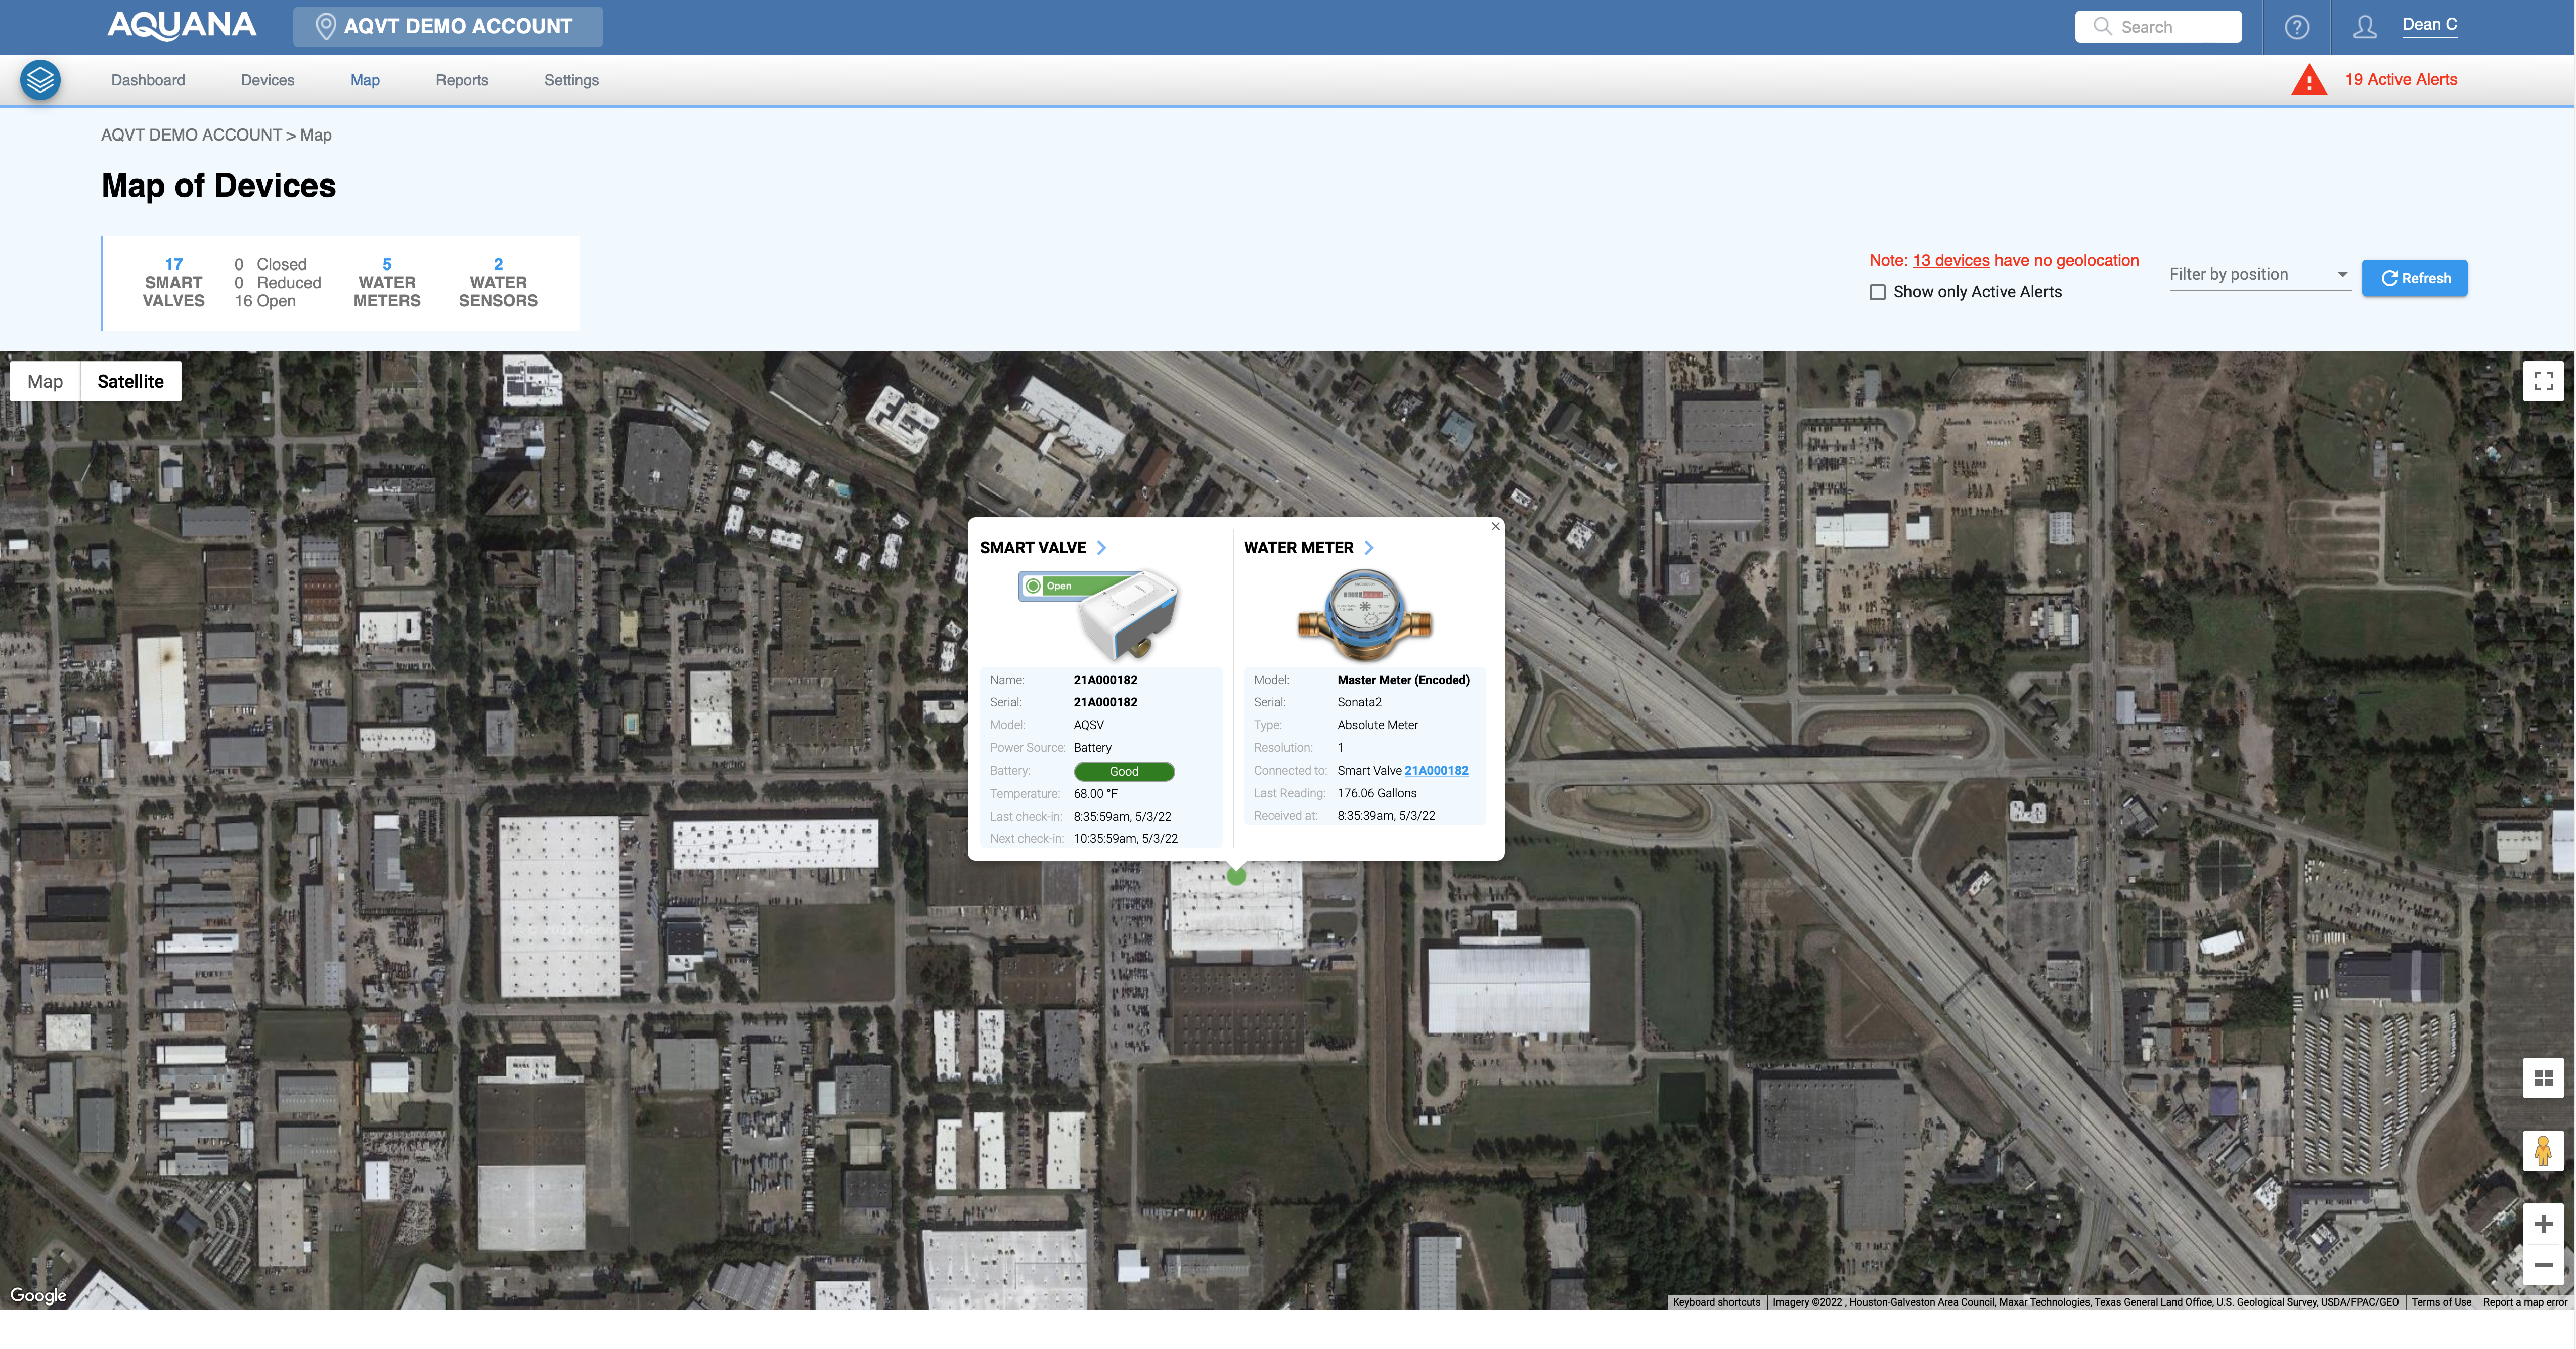The height and width of the screenshot is (1349, 2576).
Task: Open map tilt grid control icon
Action: (x=2542, y=1078)
